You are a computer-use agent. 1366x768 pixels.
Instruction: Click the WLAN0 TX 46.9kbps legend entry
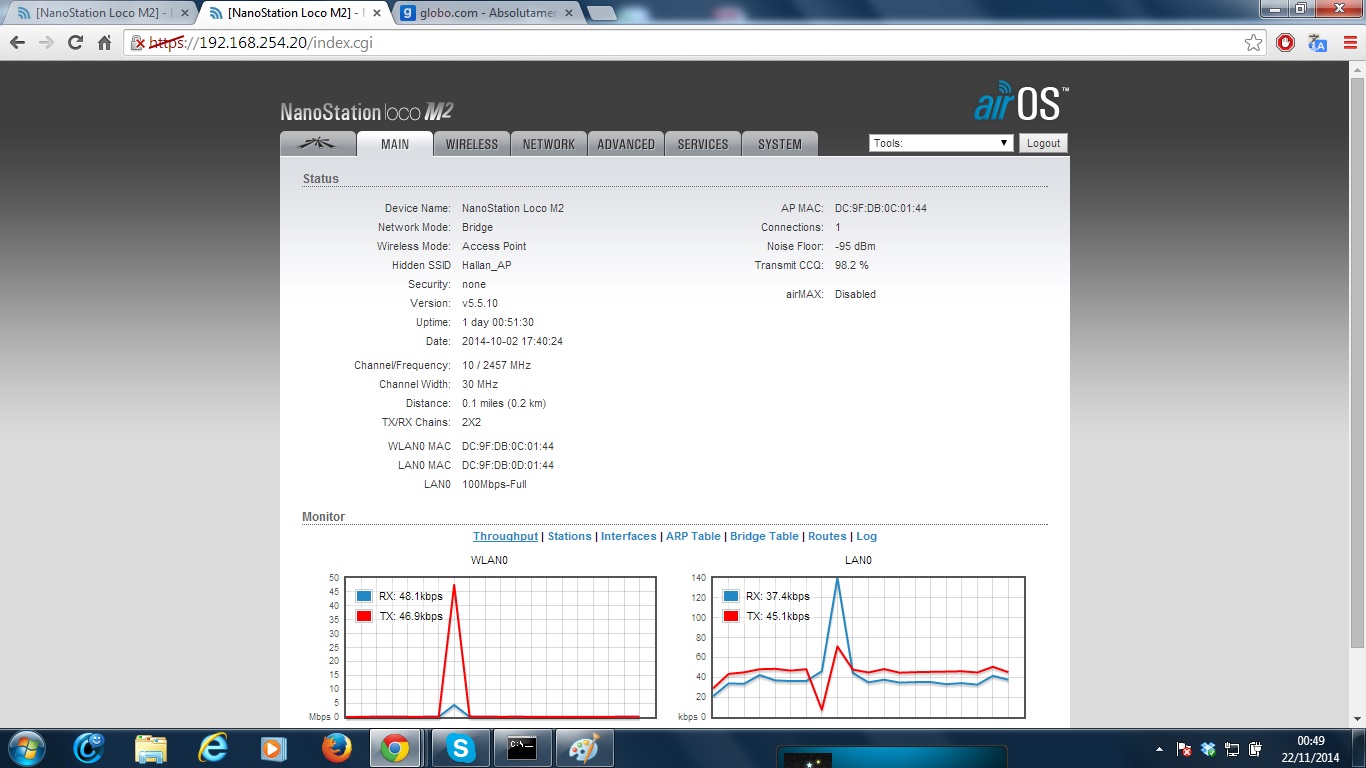(x=400, y=616)
